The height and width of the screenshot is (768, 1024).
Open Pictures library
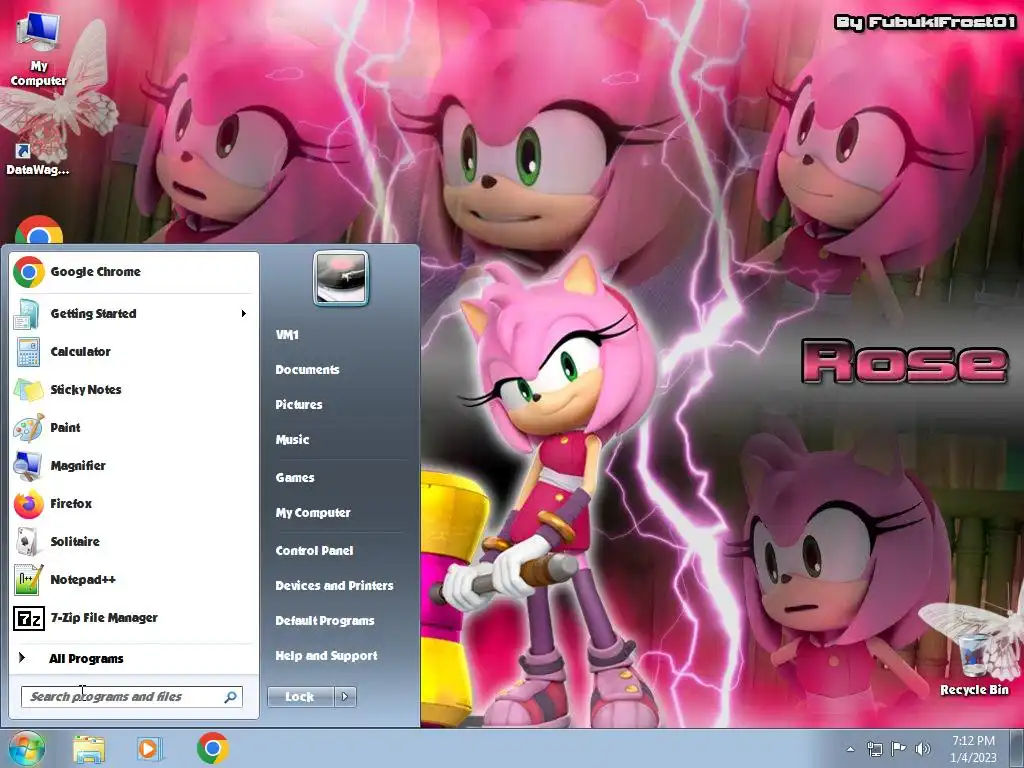[x=298, y=404]
